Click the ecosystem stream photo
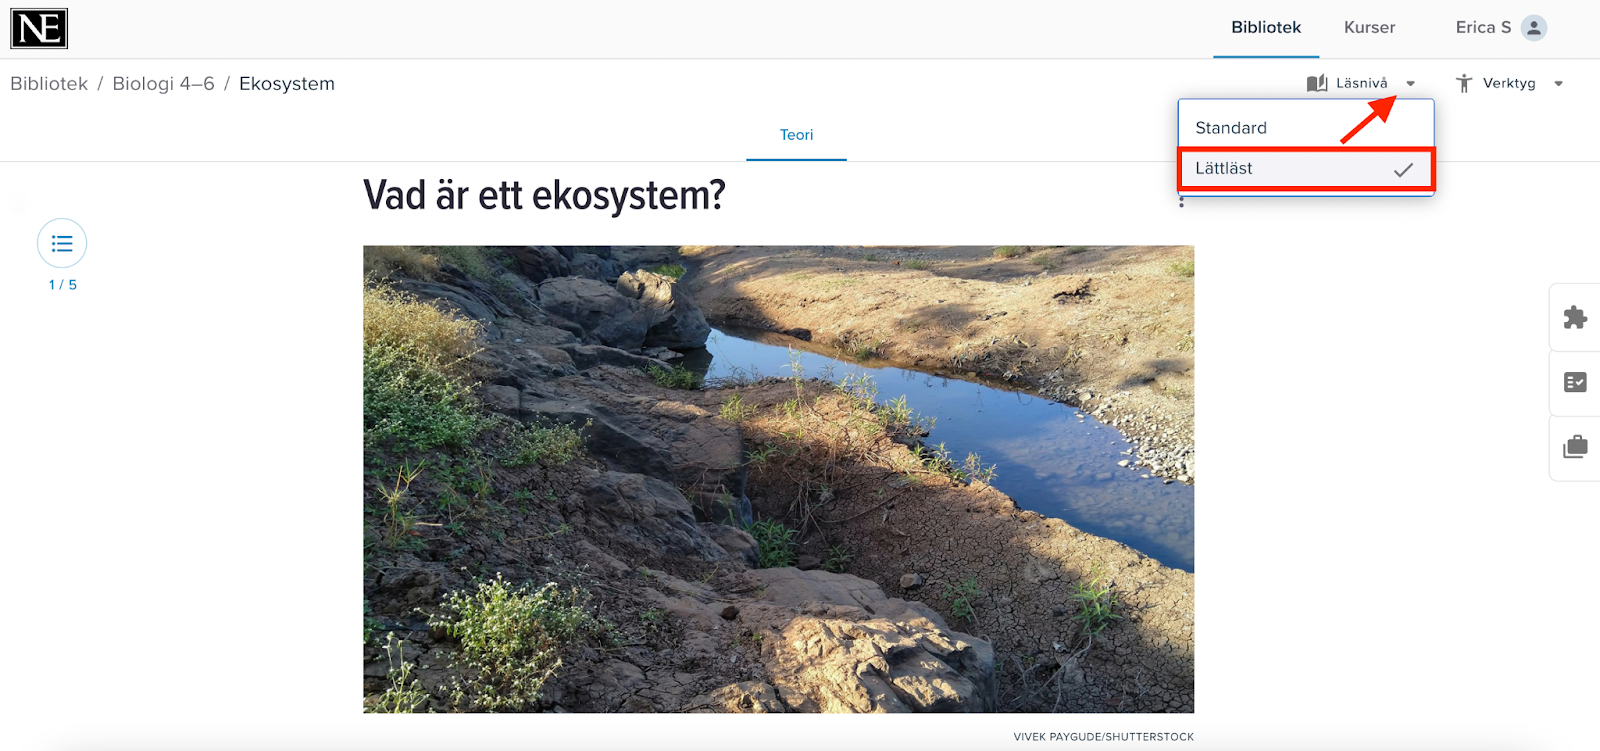1600x751 pixels. [778, 479]
